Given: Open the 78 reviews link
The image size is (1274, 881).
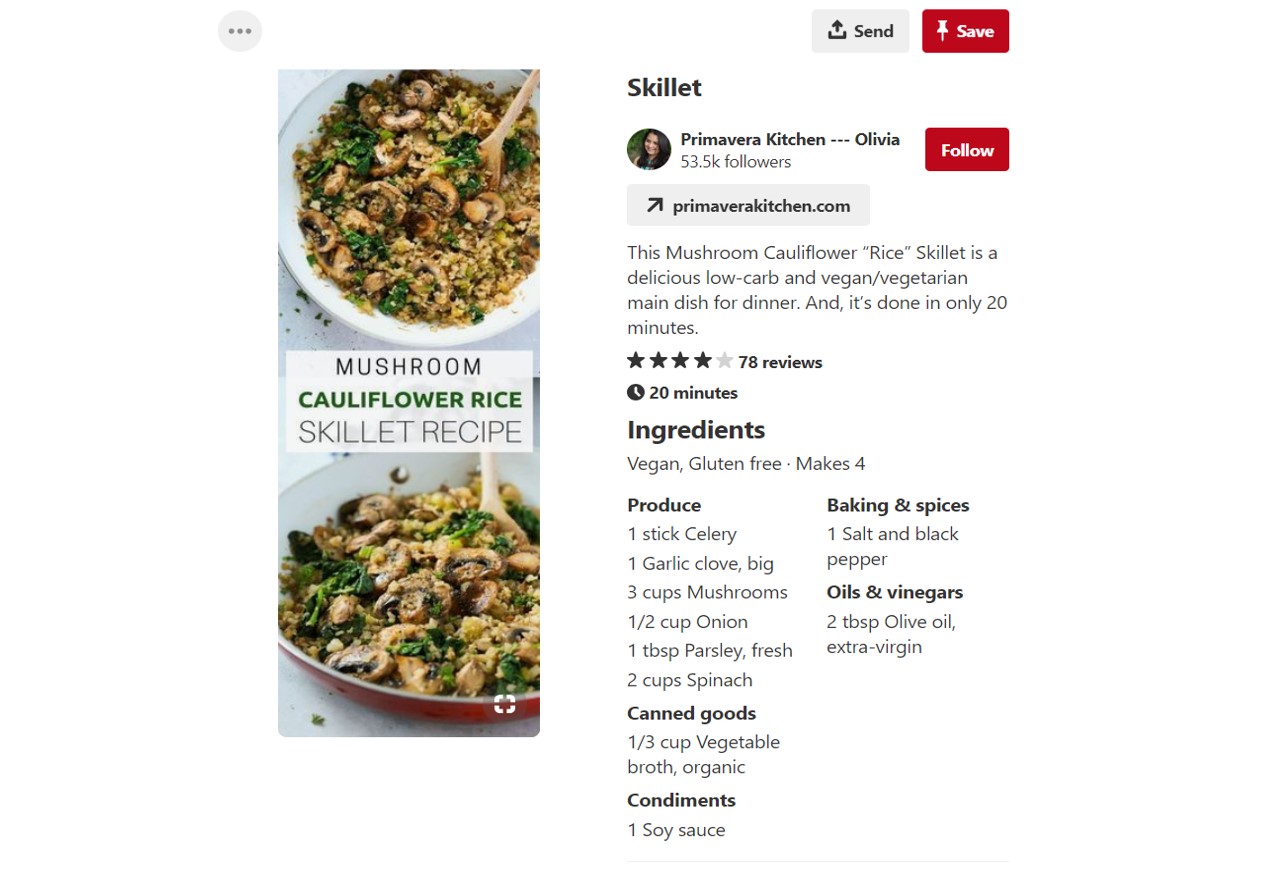Looking at the screenshot, I should (x=780, y=362).
